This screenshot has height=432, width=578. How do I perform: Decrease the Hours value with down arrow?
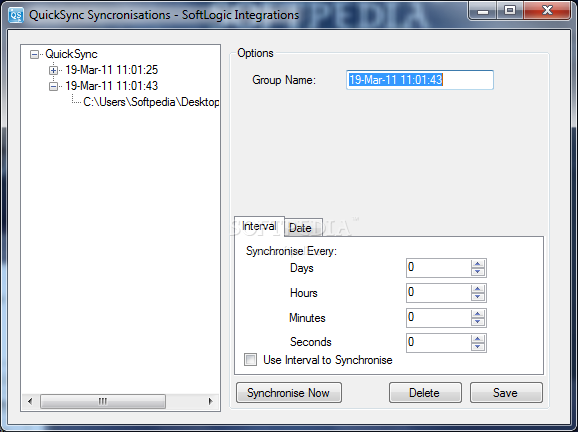click(x=478, y=297)
